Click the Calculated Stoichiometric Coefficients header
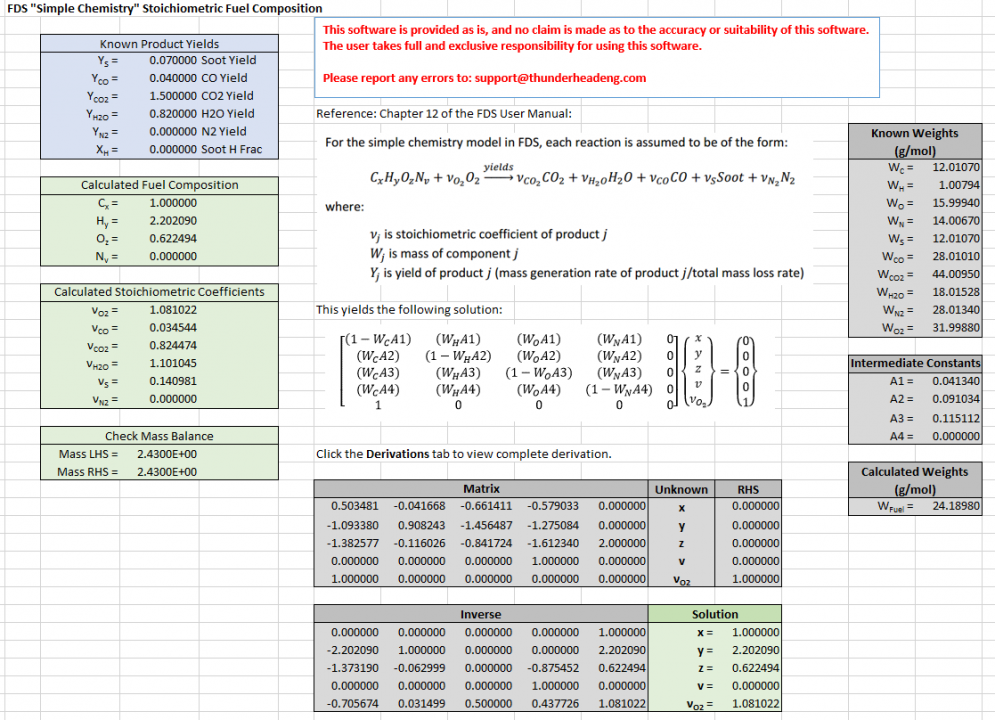The width and height of the screenshot is (995, 720). pos(159,292)
